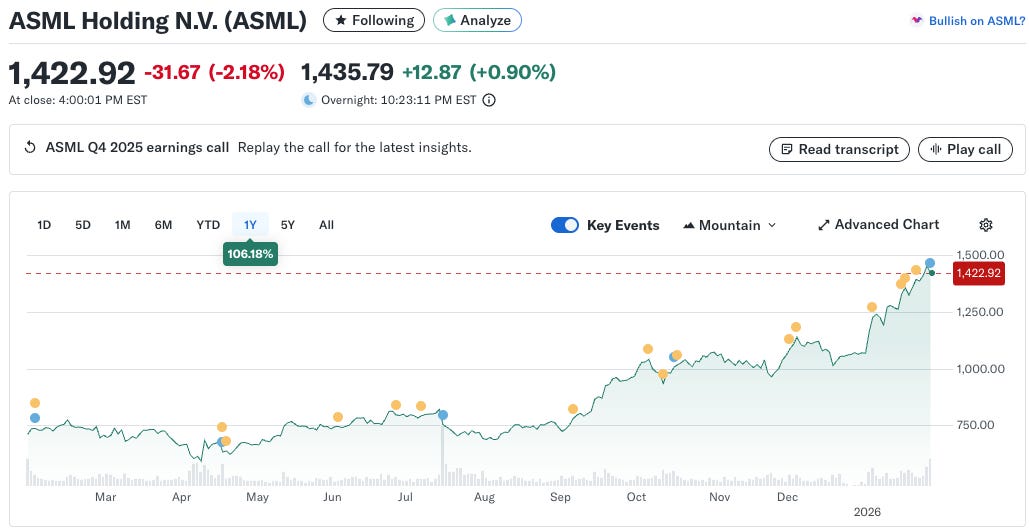
Task: Open chart settings gear icon
Action: [986, 225]
